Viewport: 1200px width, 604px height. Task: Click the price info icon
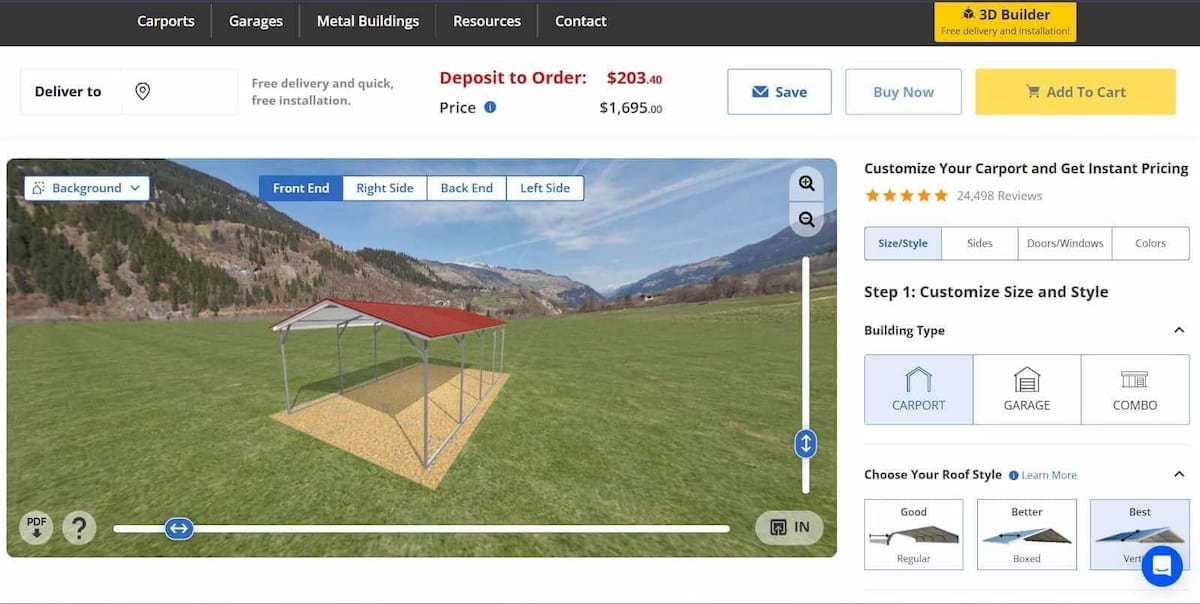pos(490,107)
